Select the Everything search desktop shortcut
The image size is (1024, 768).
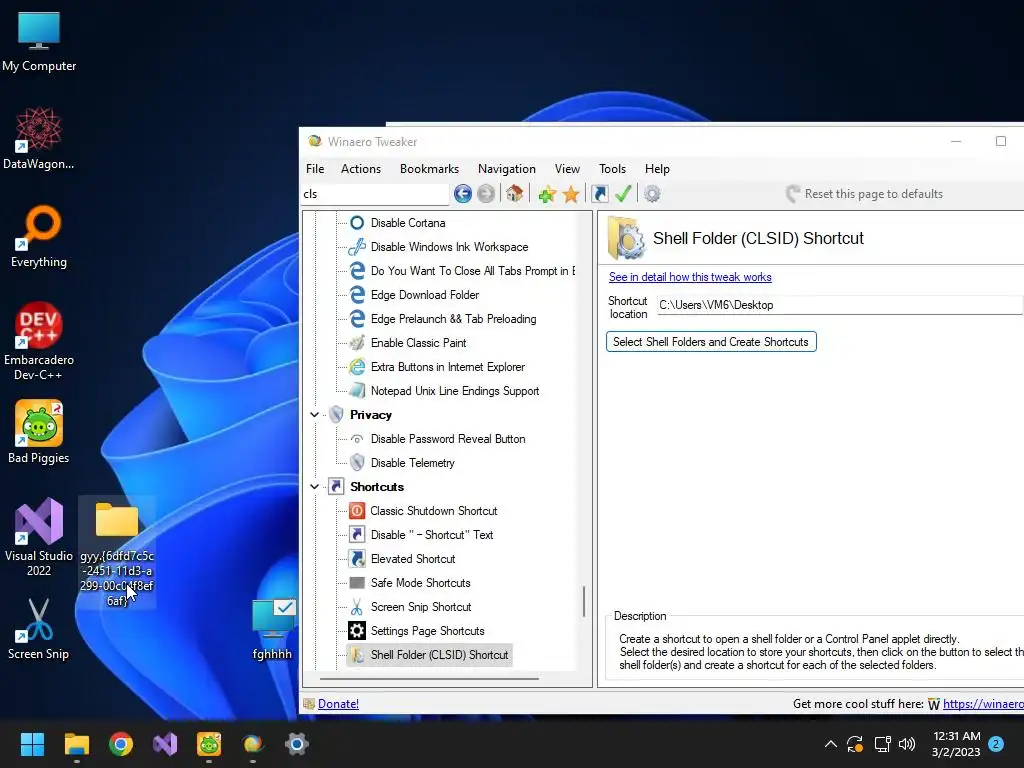(39, 236)
